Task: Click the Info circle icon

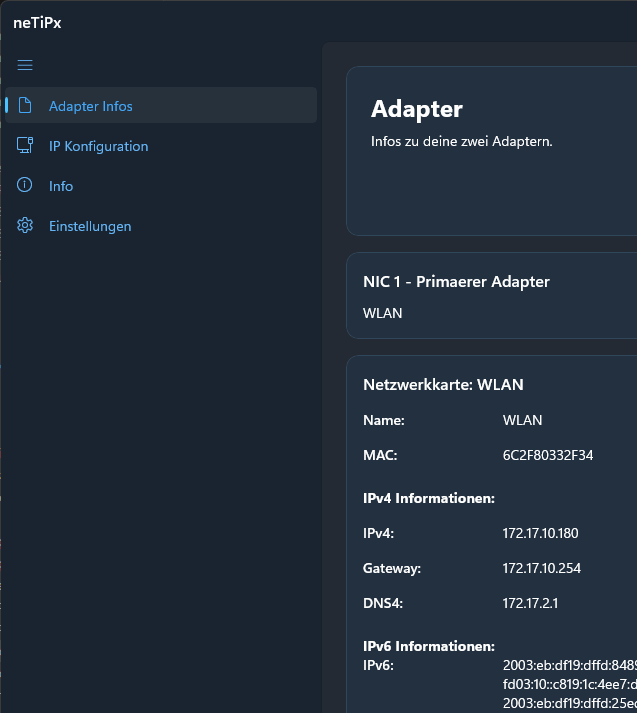Action: (25, 185)
